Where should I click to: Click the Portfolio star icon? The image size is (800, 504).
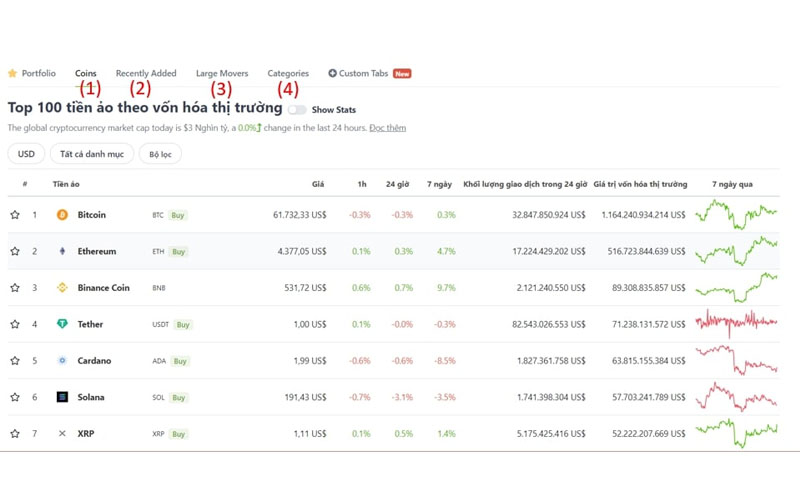coord(13,73)
